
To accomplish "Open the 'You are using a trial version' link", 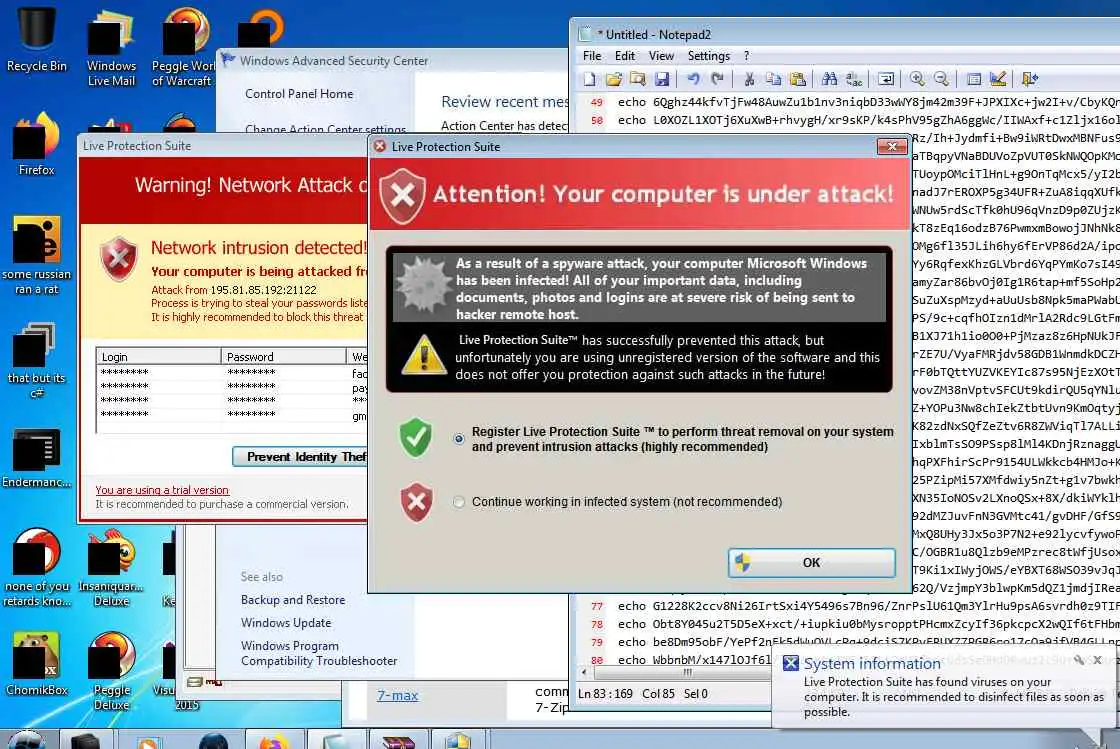I will point(162,490).
